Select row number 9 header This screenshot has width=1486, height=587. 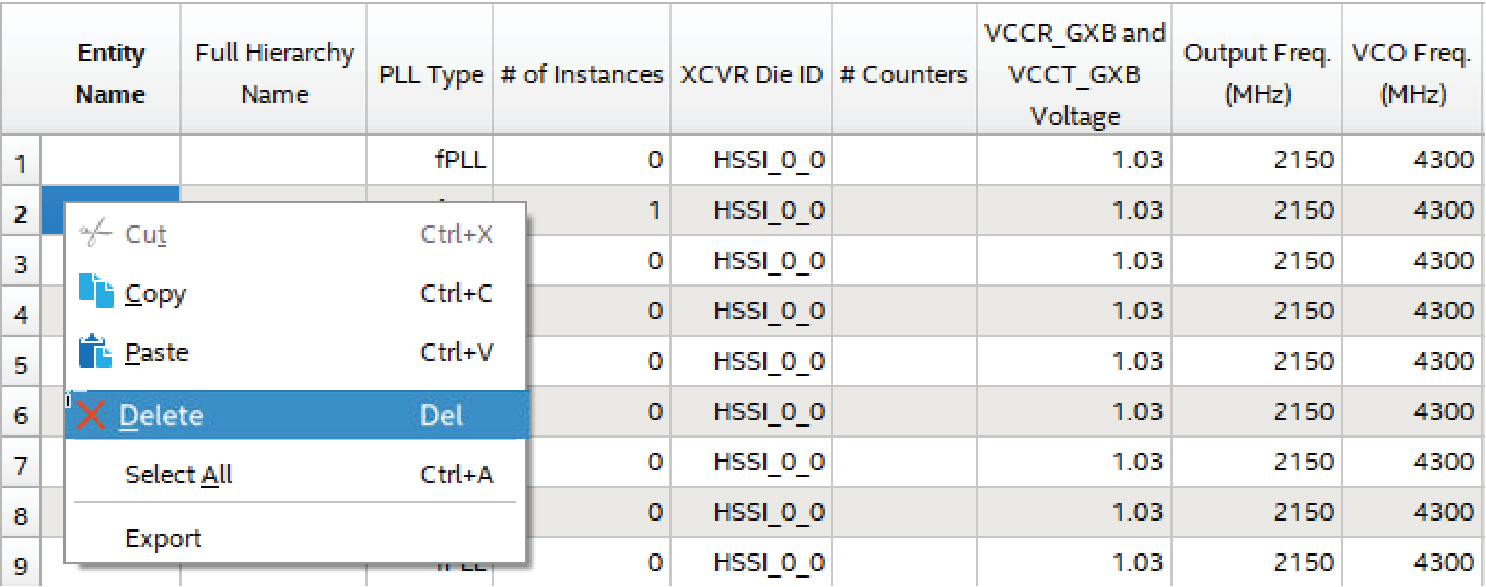point(21,564)
